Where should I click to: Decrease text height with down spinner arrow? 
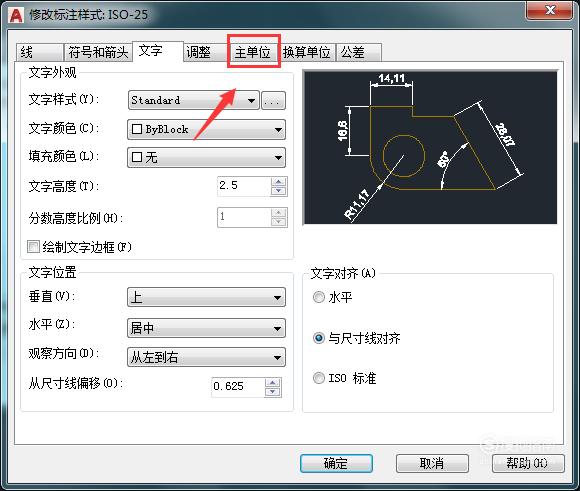tap(279, 191)
